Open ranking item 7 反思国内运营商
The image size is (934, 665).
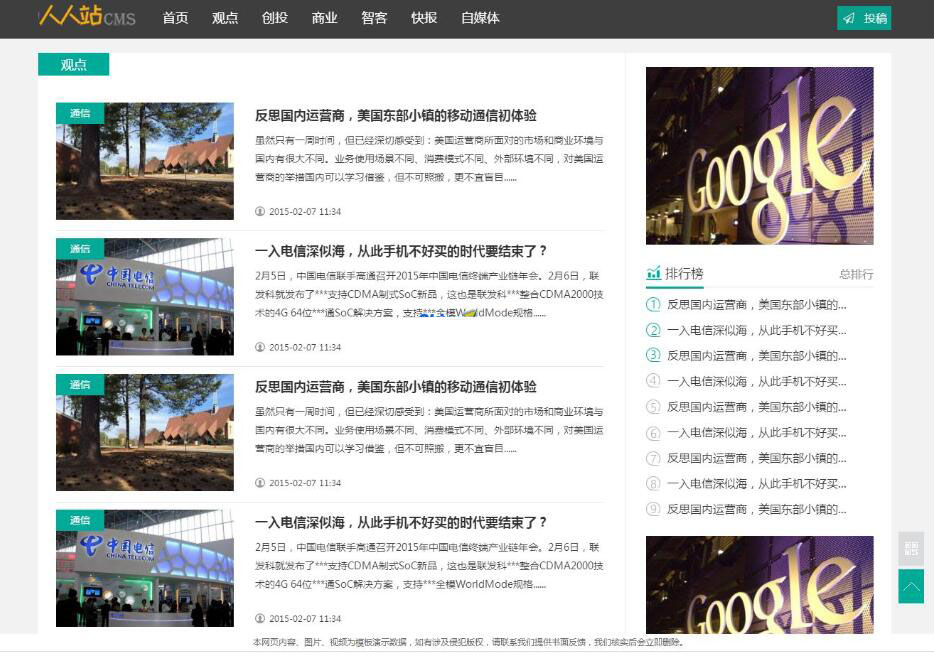point(756,459)
